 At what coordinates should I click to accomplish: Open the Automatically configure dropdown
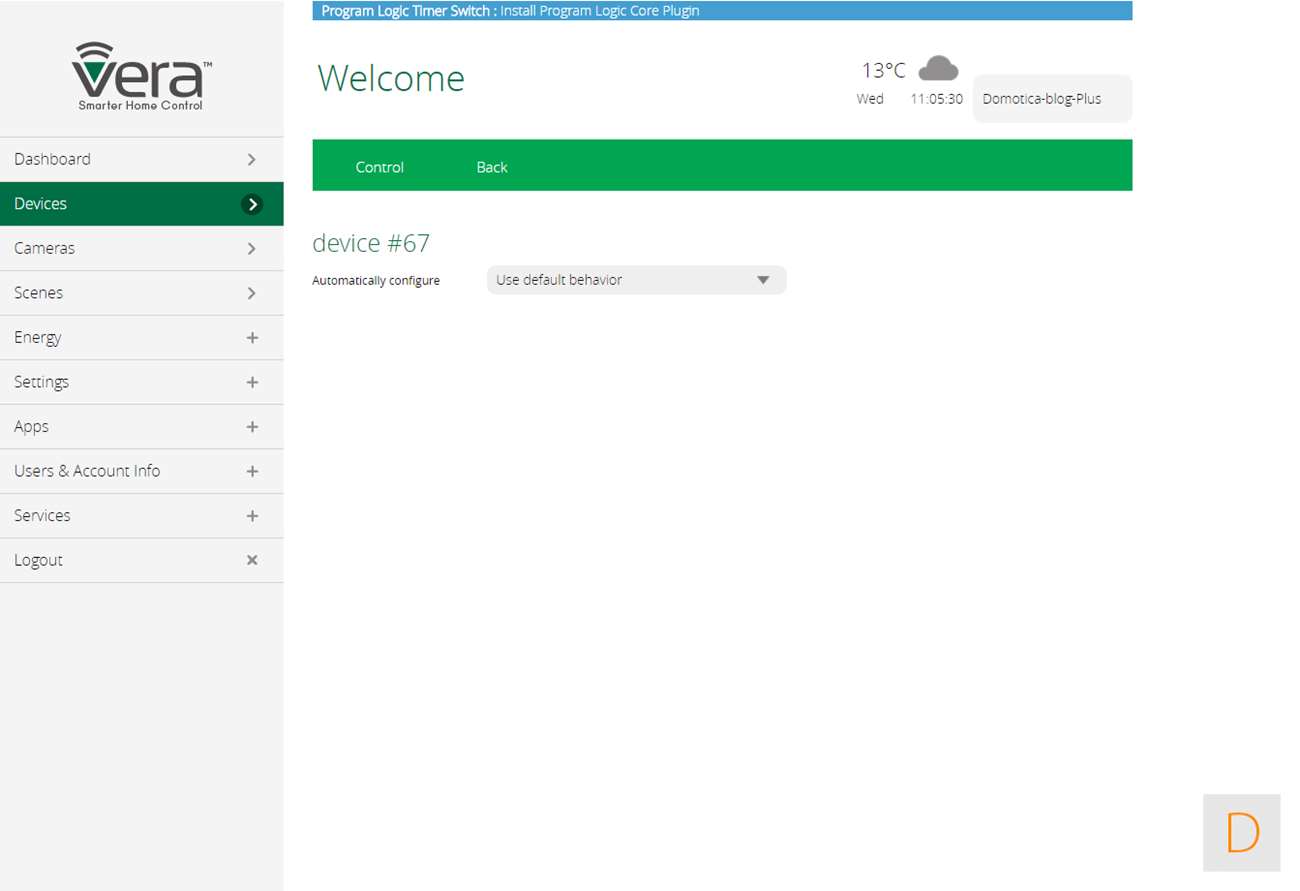coord(636,280)
